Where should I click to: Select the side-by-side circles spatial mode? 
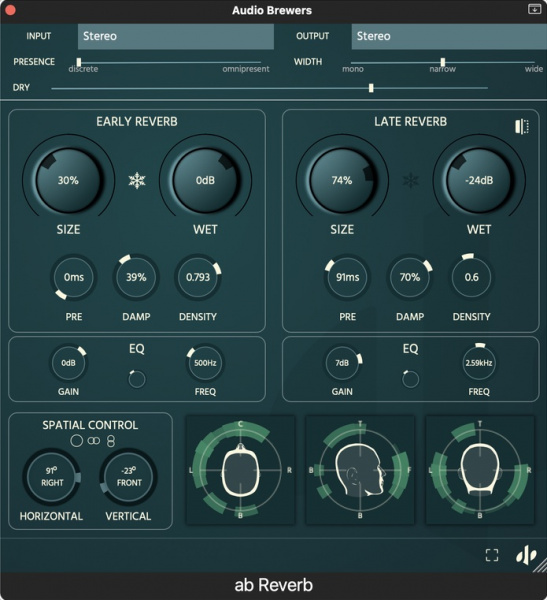[94, 441]
